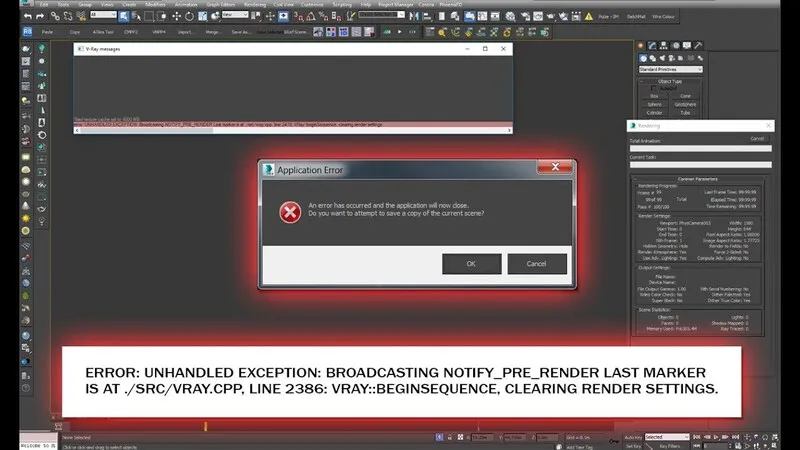Switch to the Display command panel tab

[687, 45]
